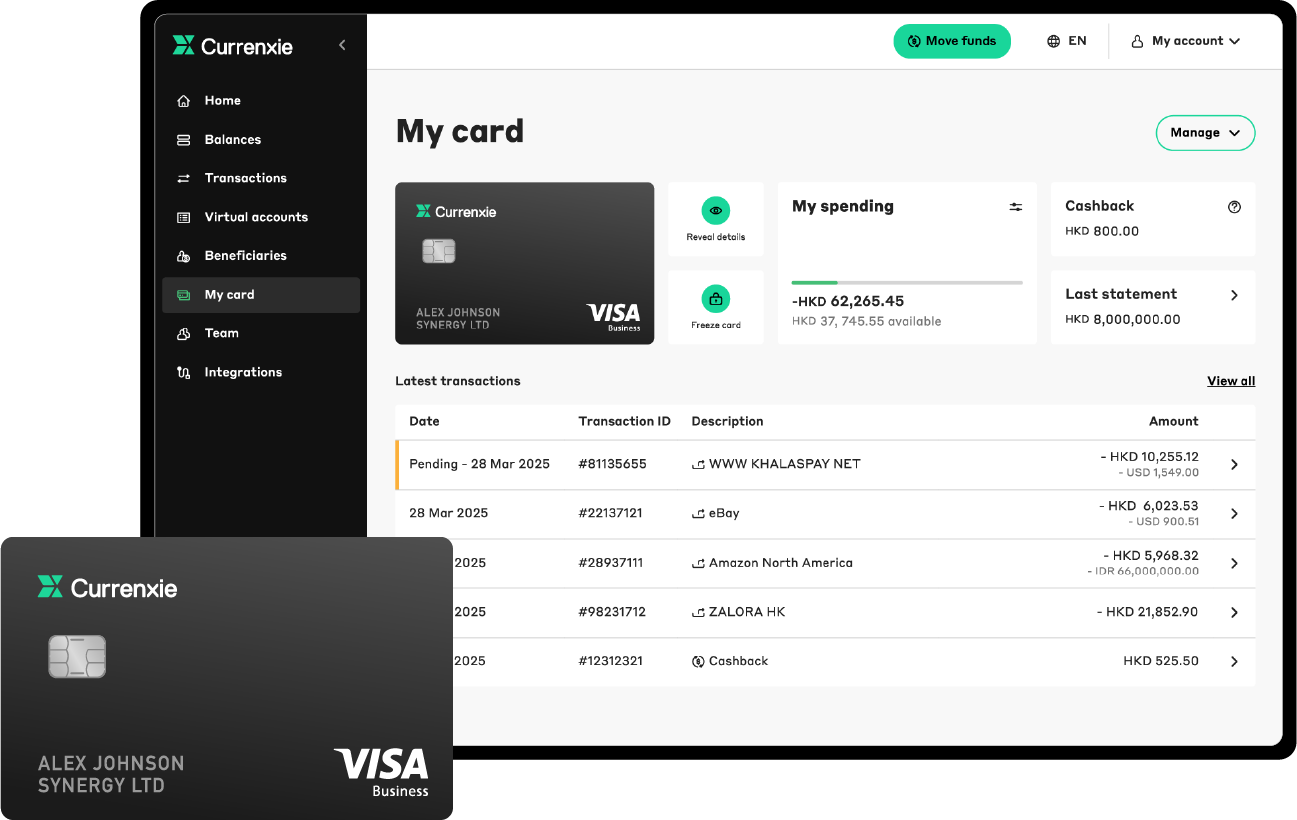Open Last statement with the arrow
Viewport: 1297px width, 820px height.
[x=1234, y=295]
